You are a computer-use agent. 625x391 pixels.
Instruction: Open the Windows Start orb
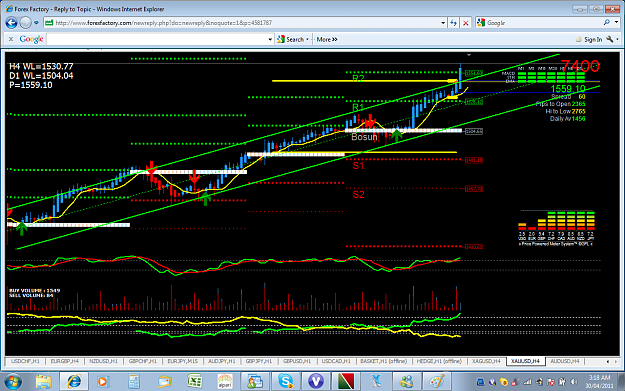(13, 382)
